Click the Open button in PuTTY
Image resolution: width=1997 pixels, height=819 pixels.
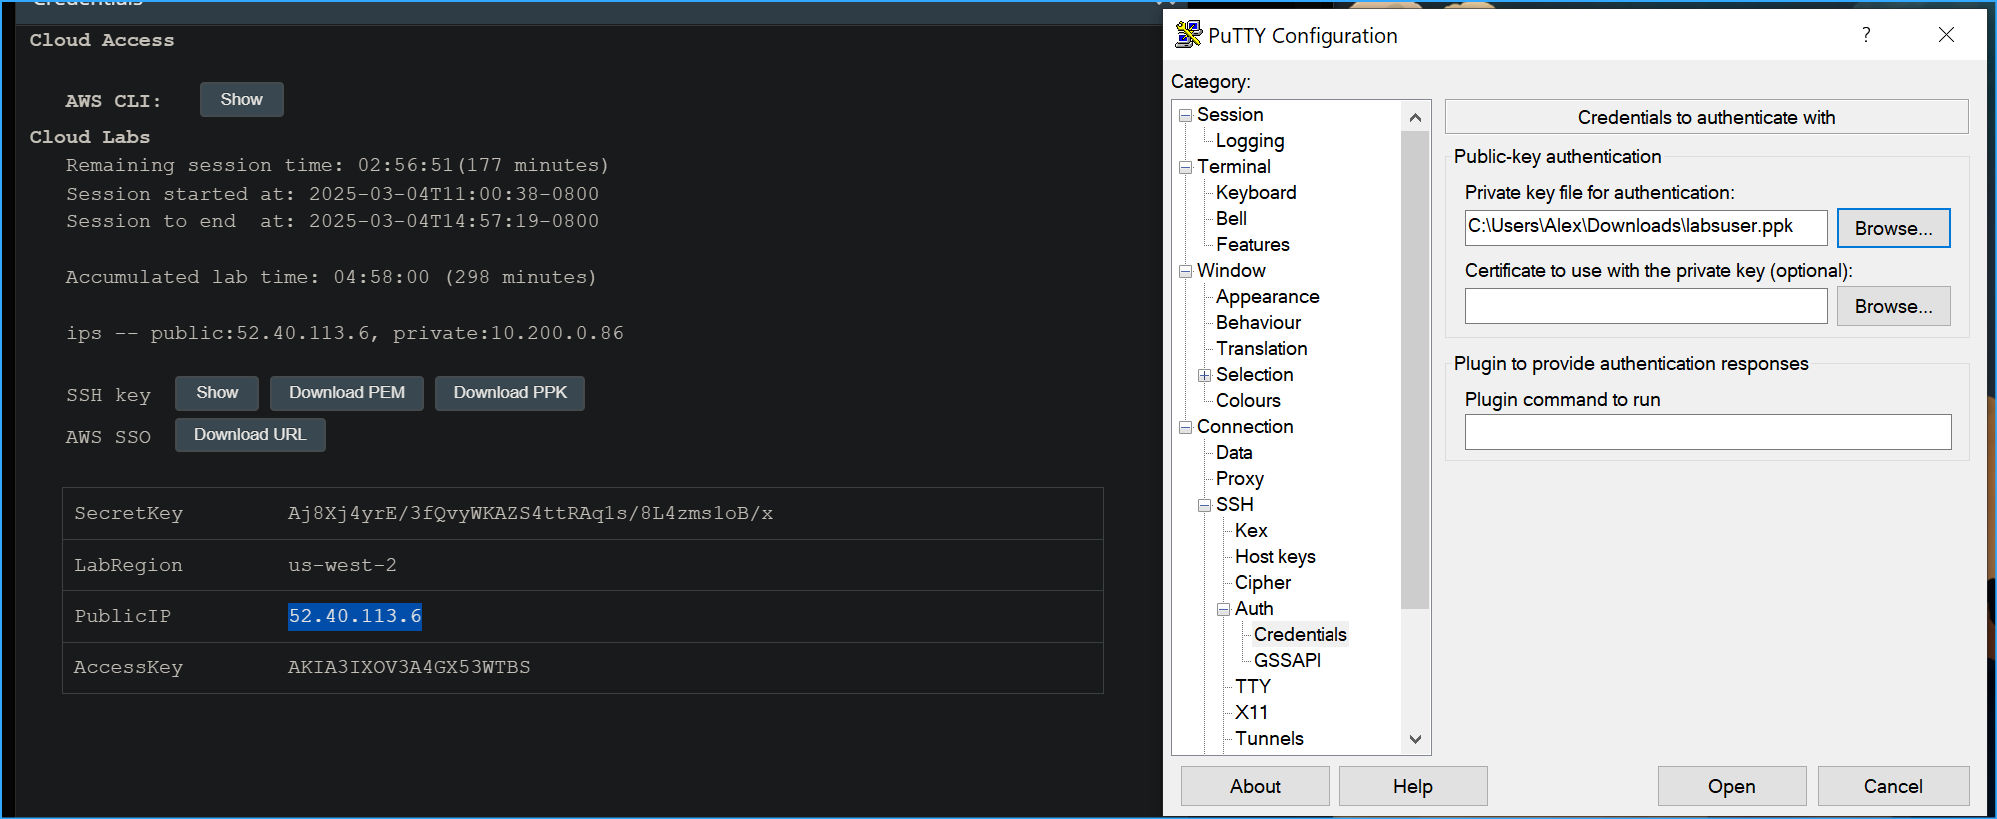point(1731,786)
